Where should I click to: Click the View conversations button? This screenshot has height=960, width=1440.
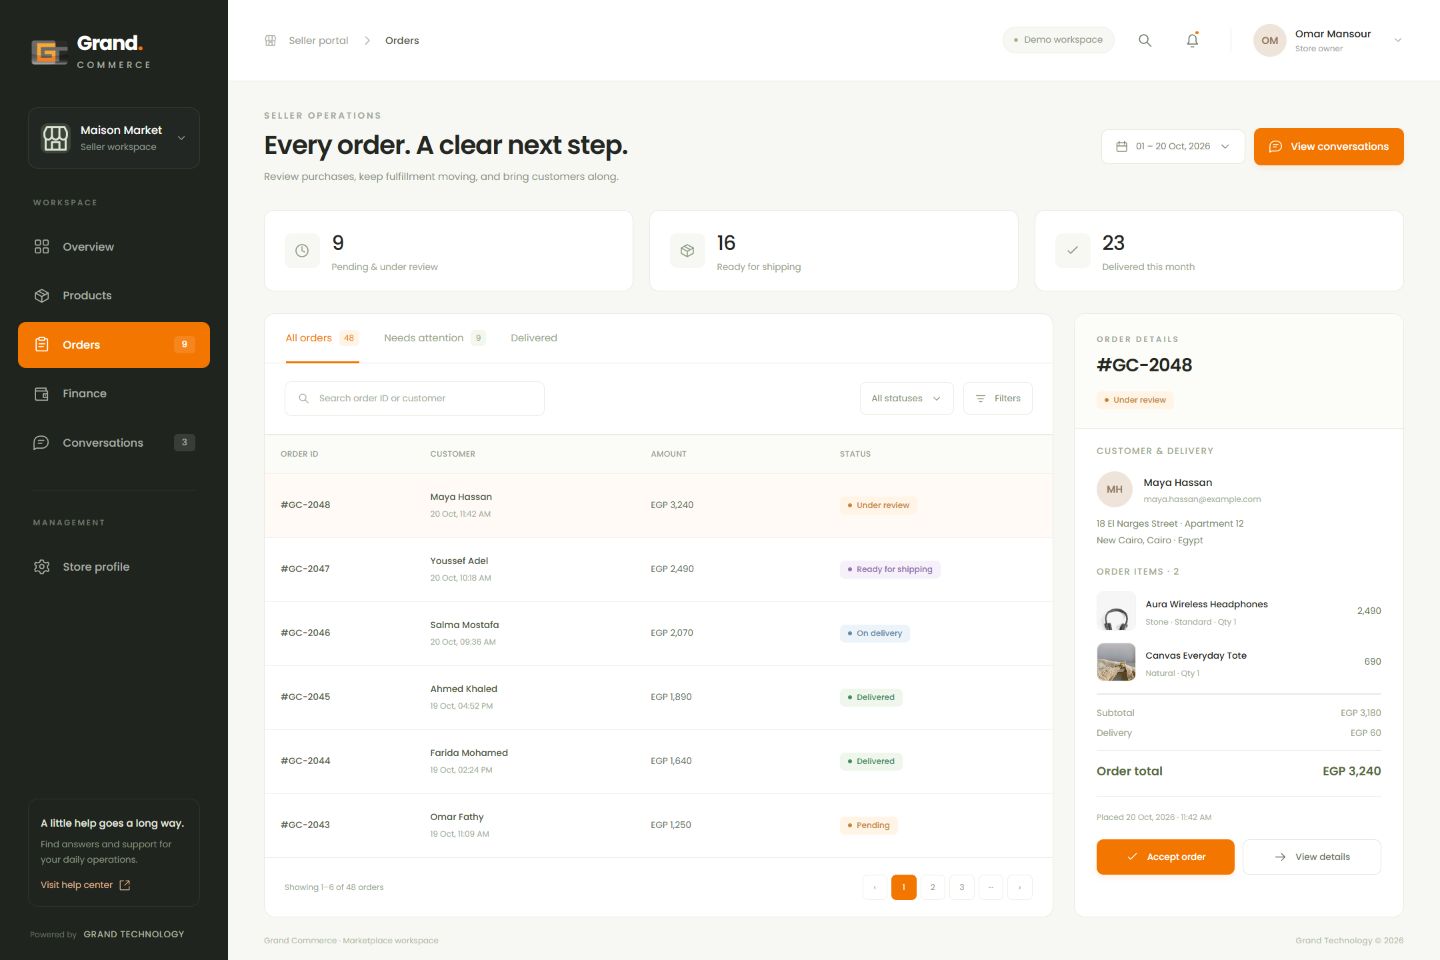[x=1329, y=147]
